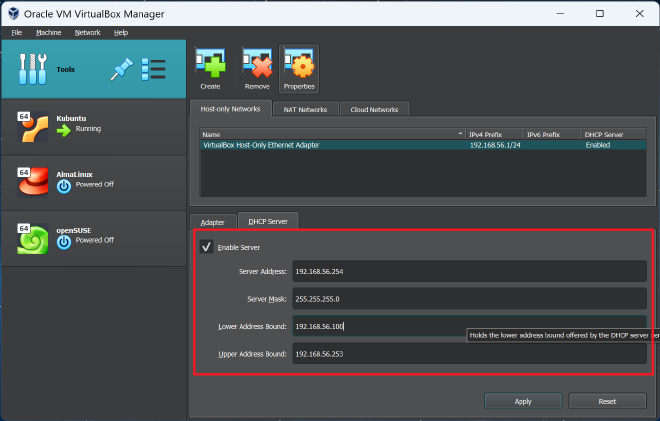The image size is (660, 421).
Task: Sort by the Name column header
Action: pyautogui.click(x=333, y=134)
